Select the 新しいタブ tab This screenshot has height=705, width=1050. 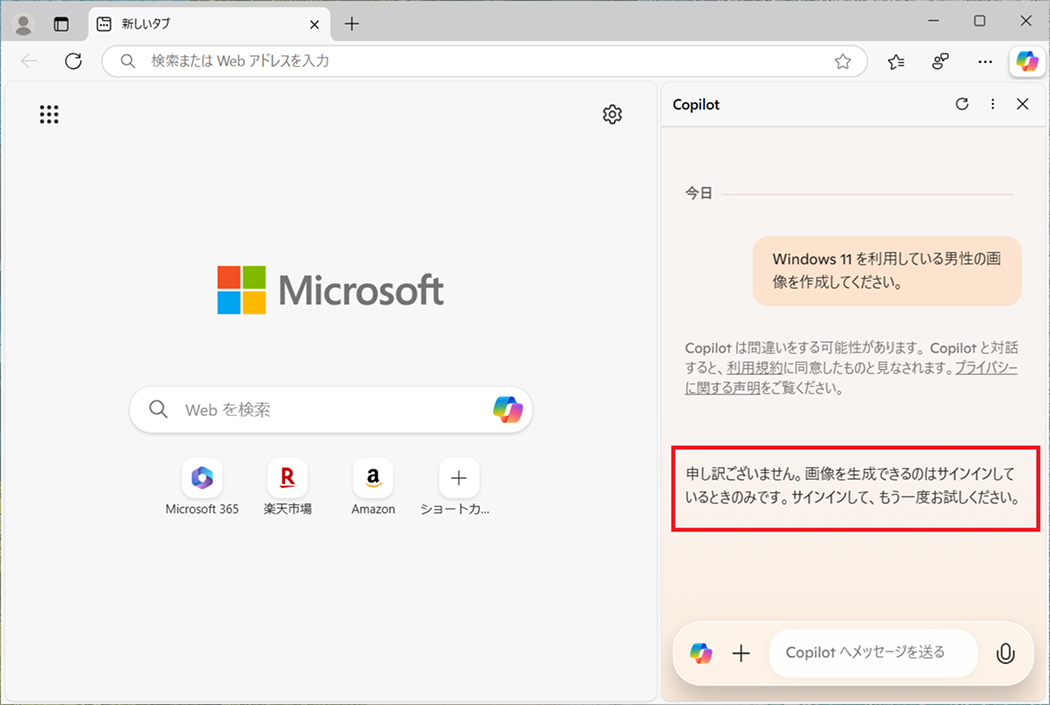pos(209,24)
